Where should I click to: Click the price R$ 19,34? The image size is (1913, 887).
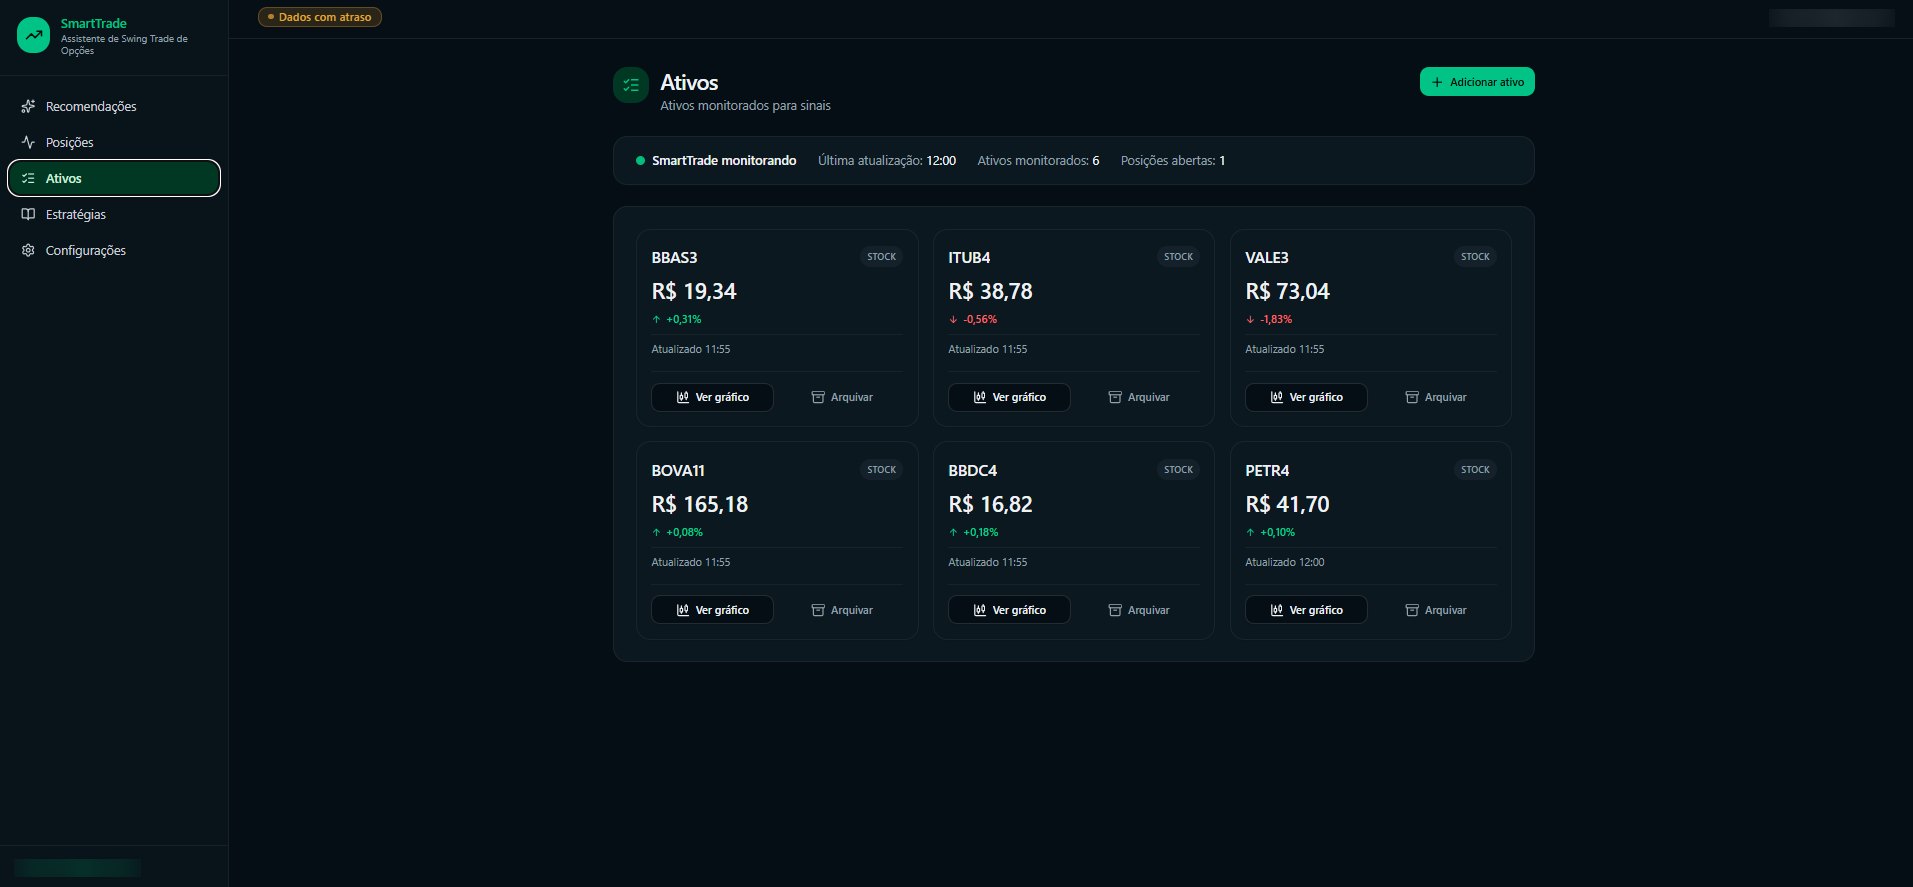pos(694,291)
